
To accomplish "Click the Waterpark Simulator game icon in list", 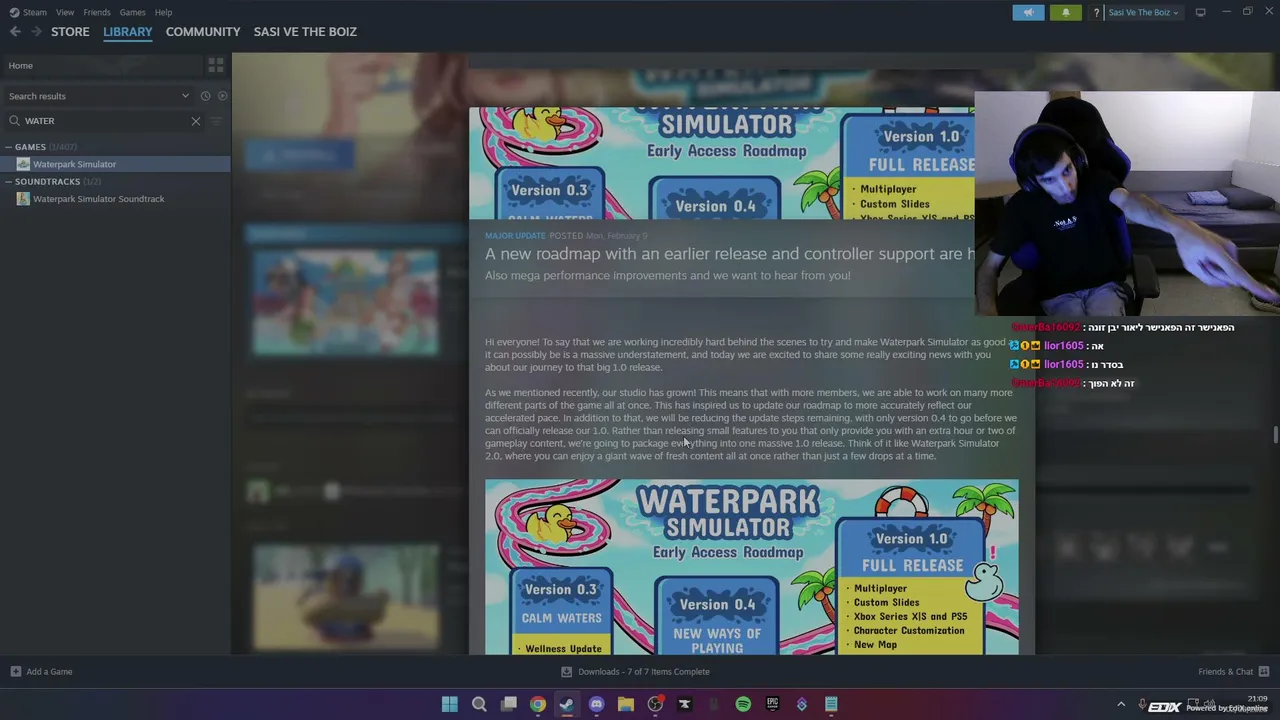I will 23,164.
